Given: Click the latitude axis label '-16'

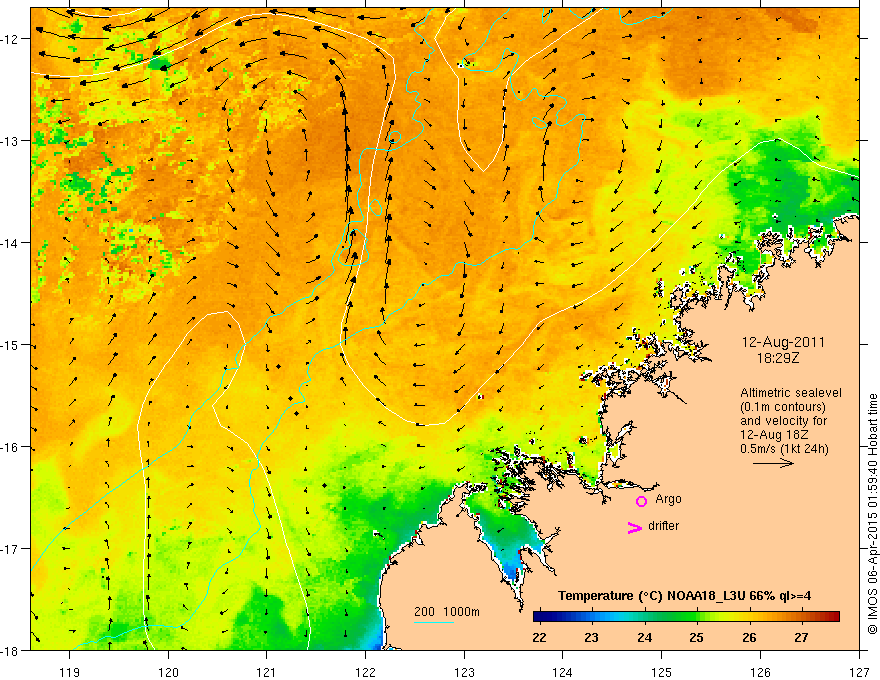Looking at the screenshot, I should pyautogui.click(x=11, y=447).
